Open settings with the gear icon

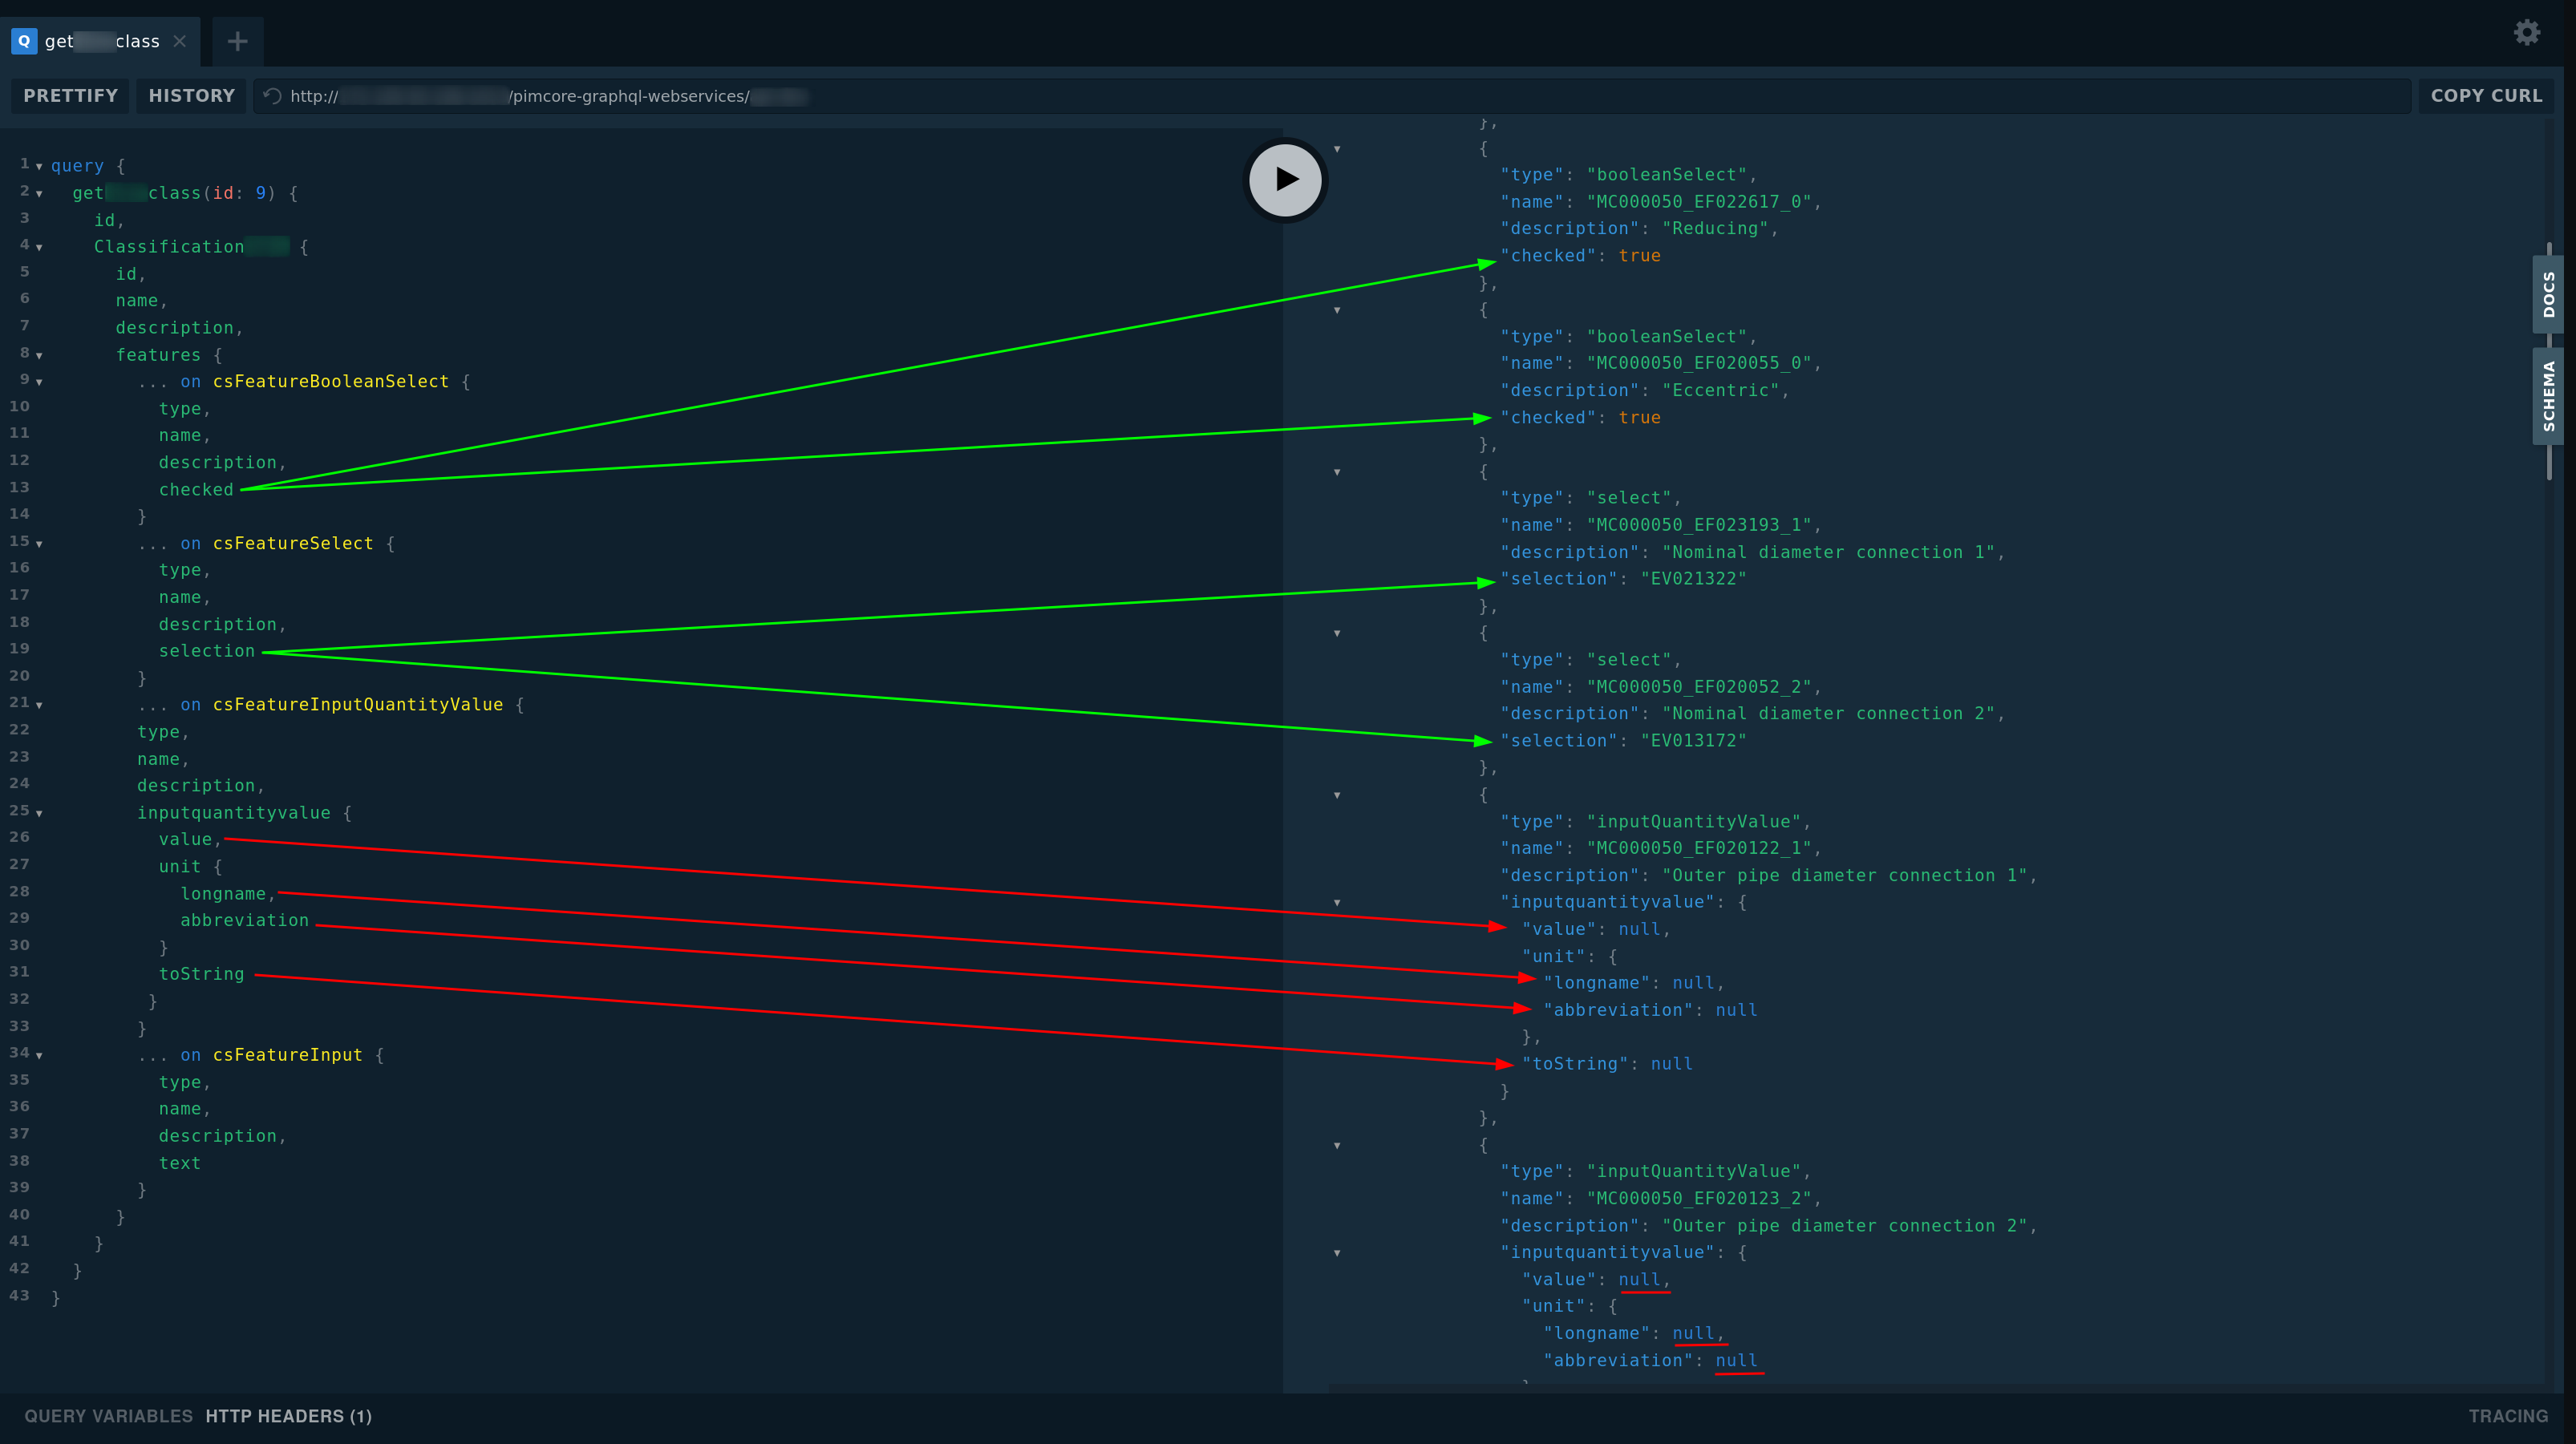(2527, 31)
